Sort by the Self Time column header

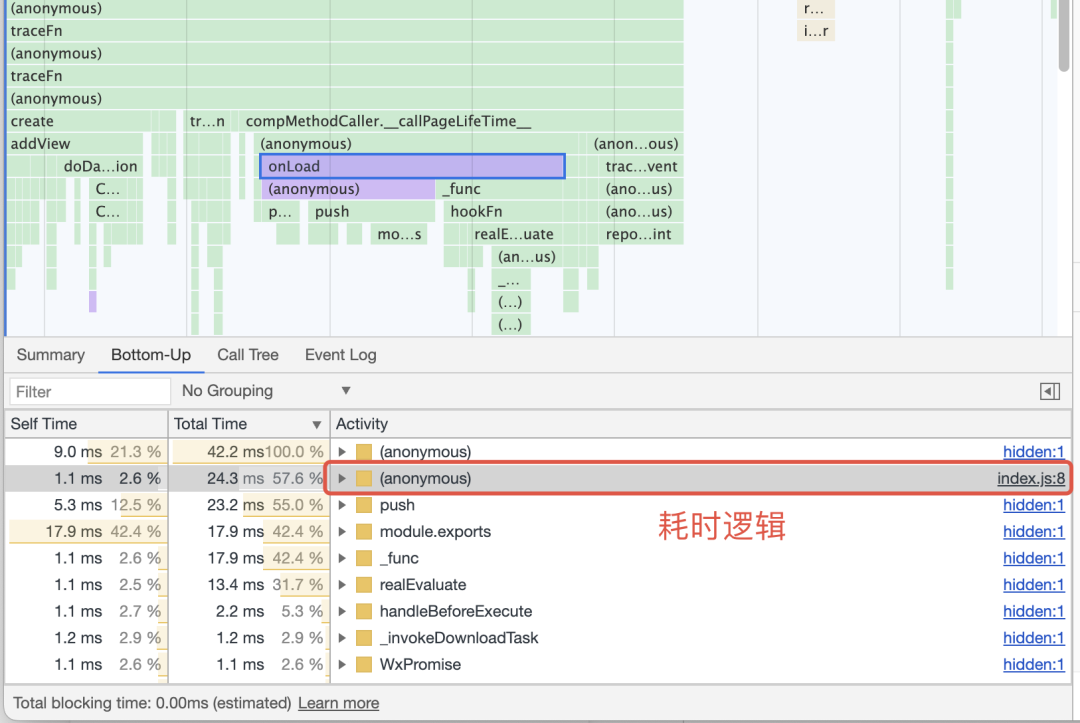85,424
